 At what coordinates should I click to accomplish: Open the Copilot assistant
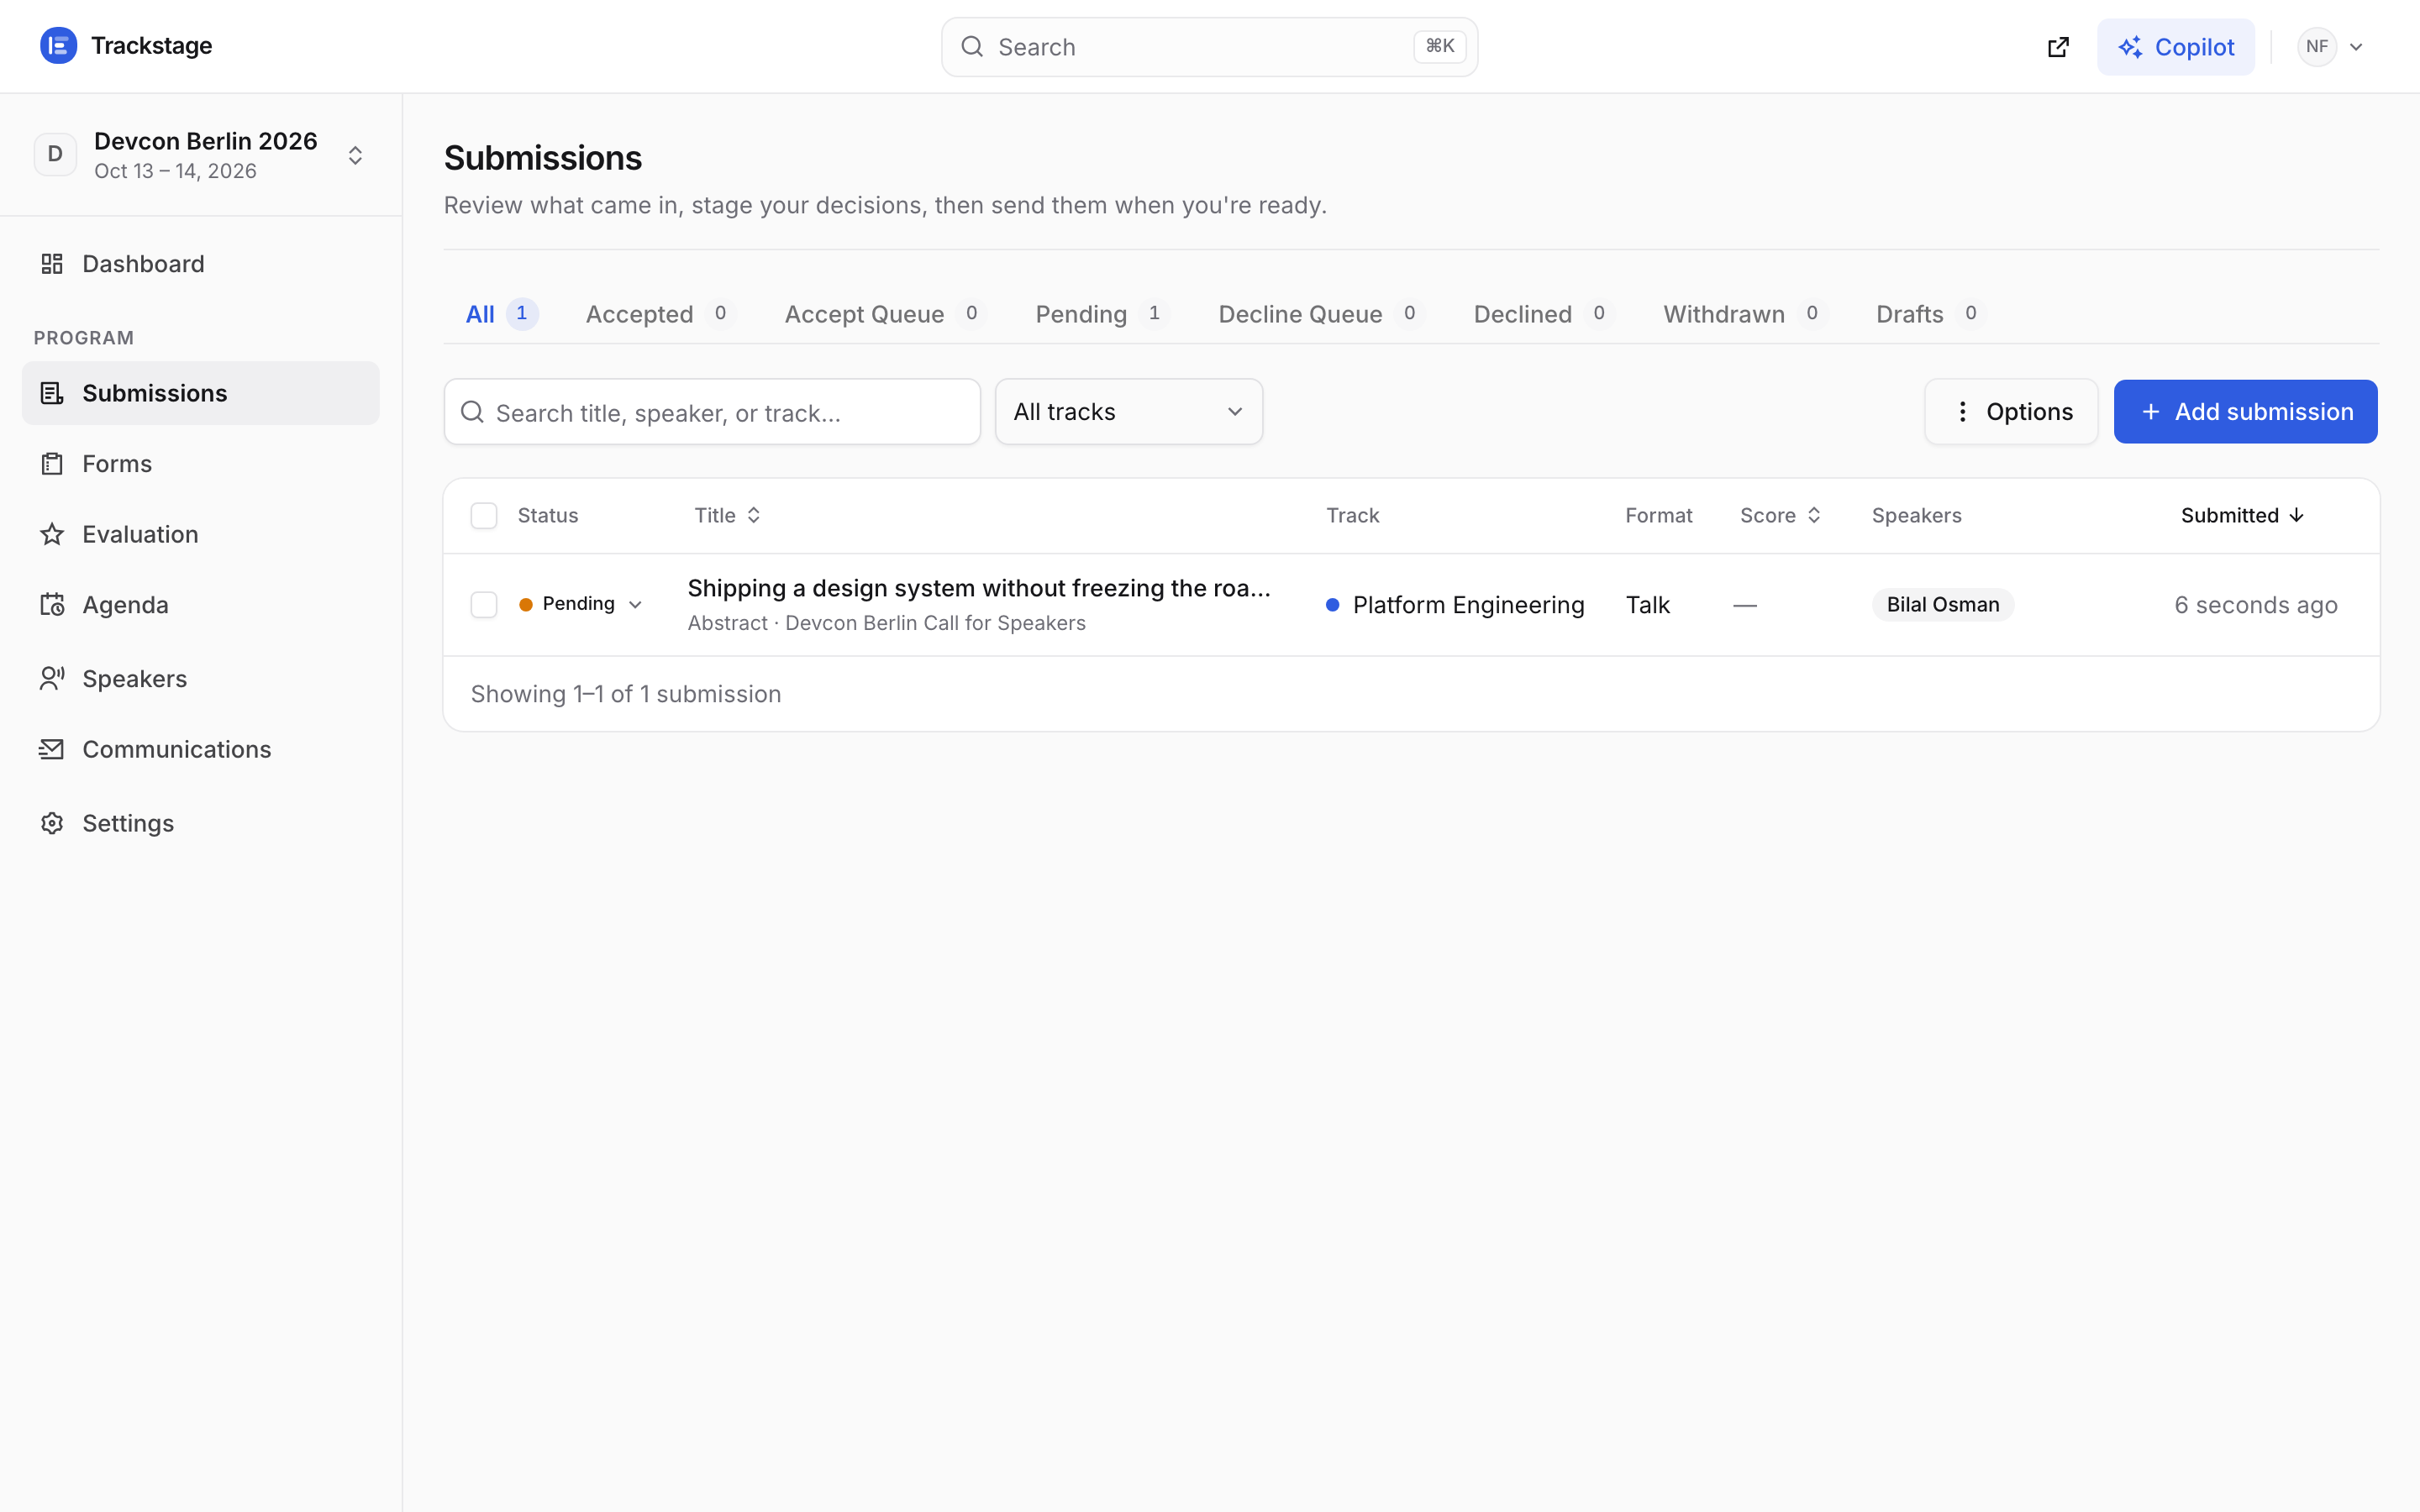coord(2175,47)
